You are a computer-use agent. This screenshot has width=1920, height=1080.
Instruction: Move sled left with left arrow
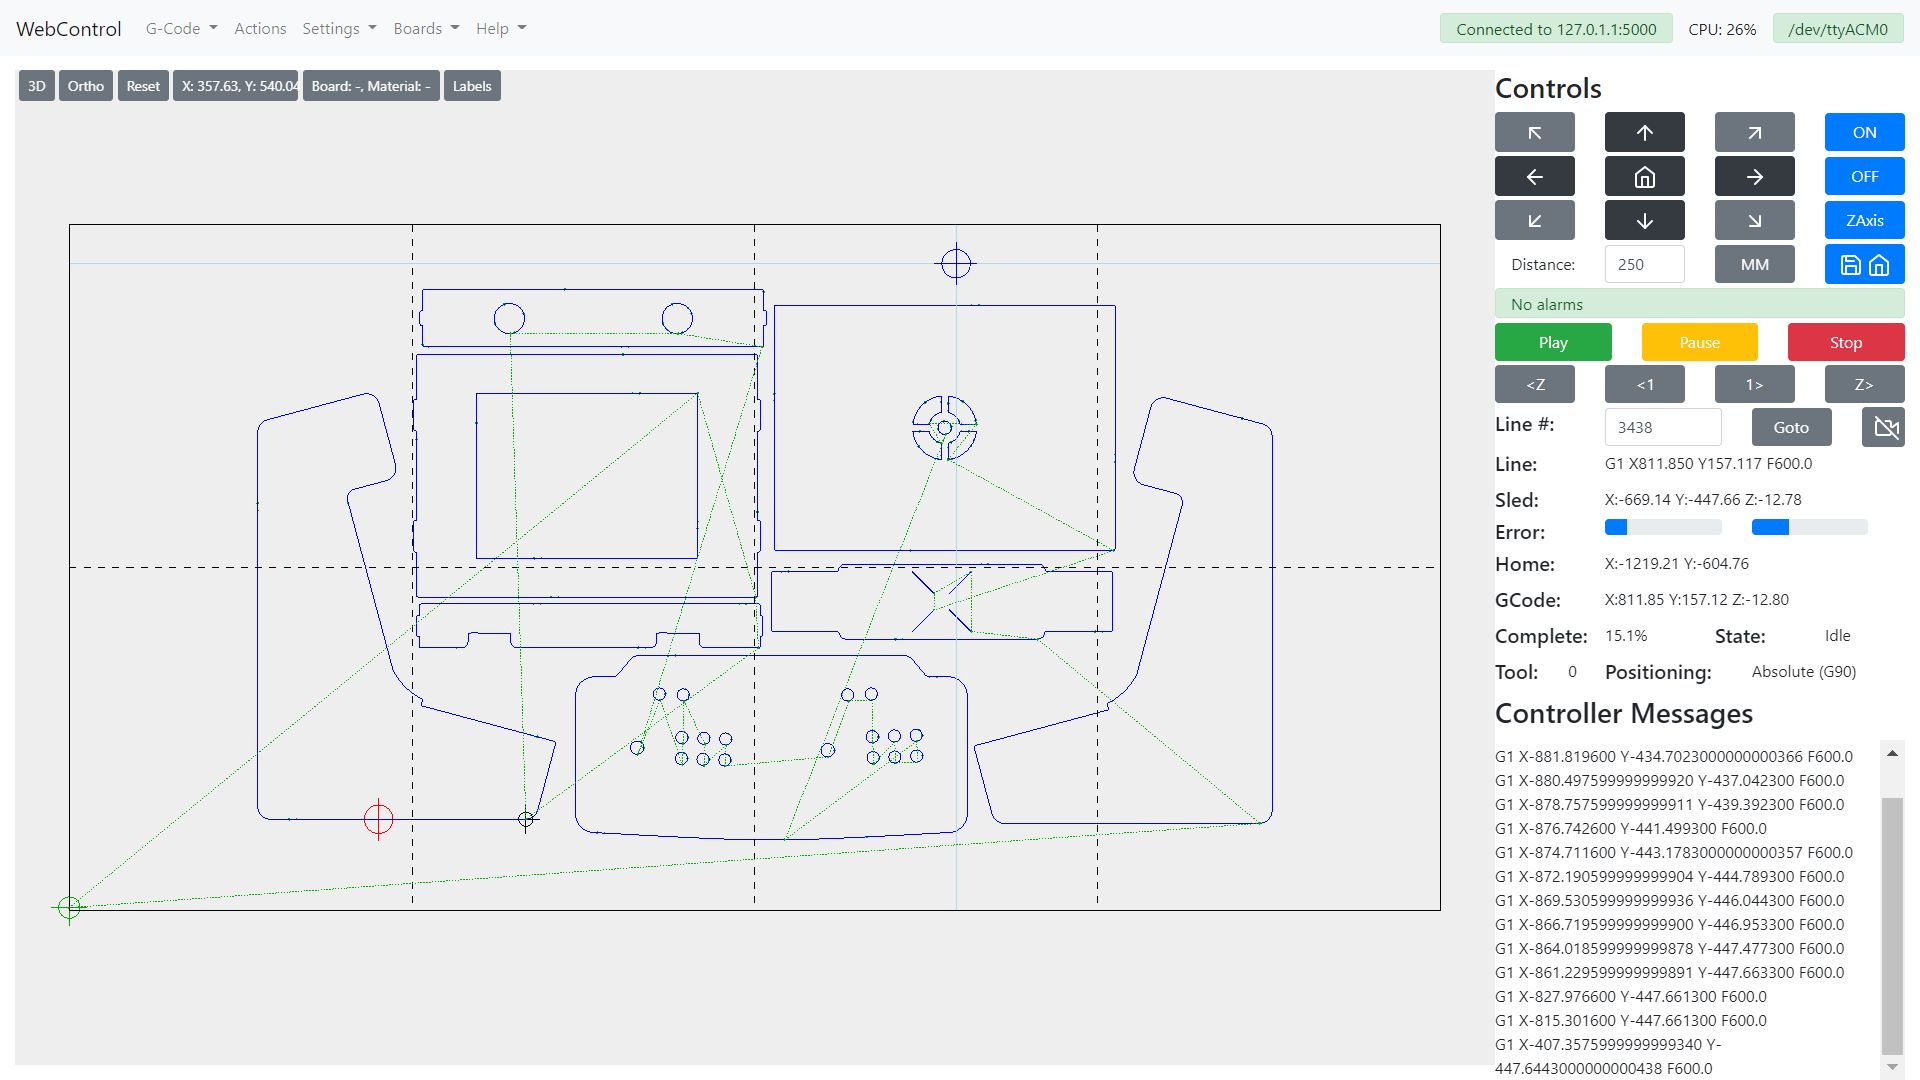pyautogui.click(x=1534, y=177)
